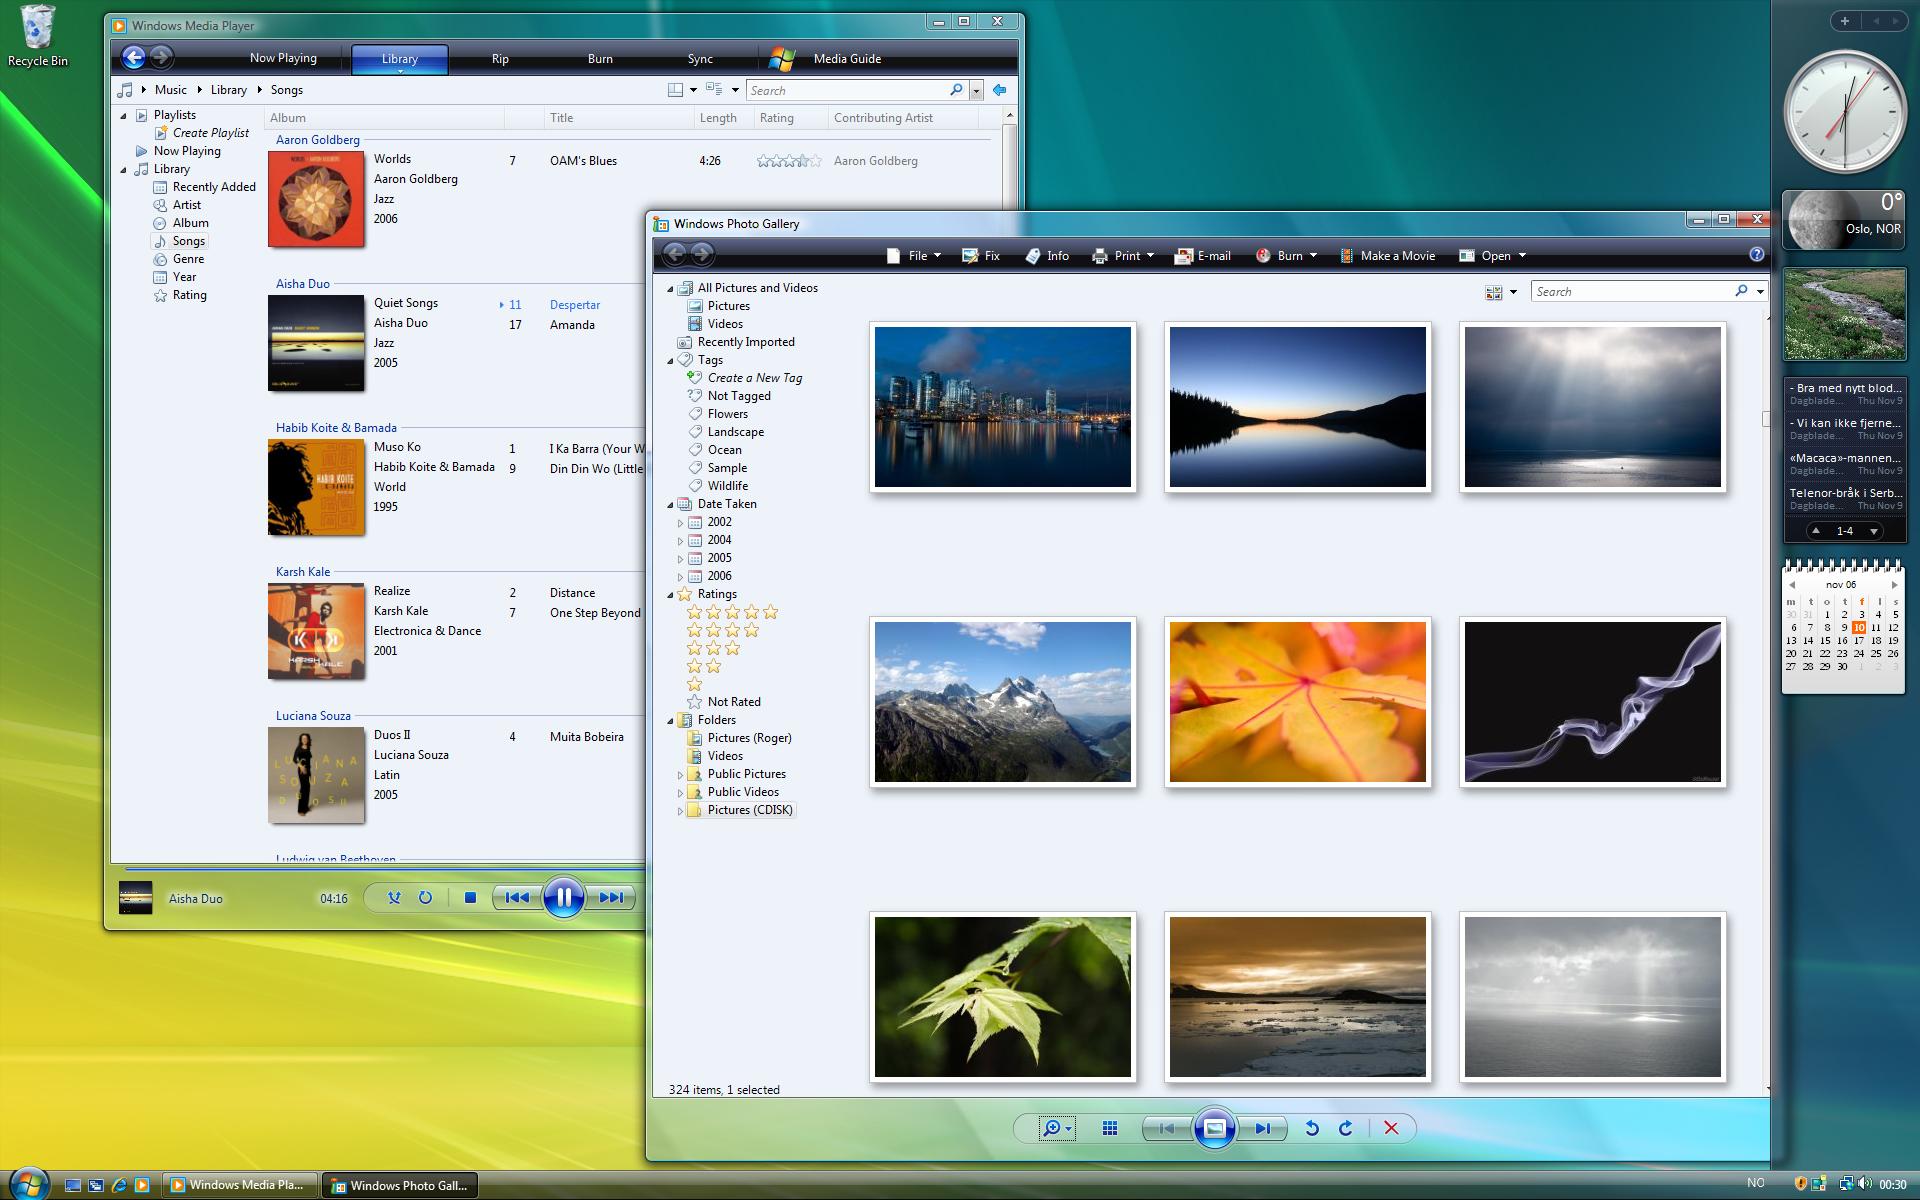Click OAM's Blues star rating

(789, 161)
